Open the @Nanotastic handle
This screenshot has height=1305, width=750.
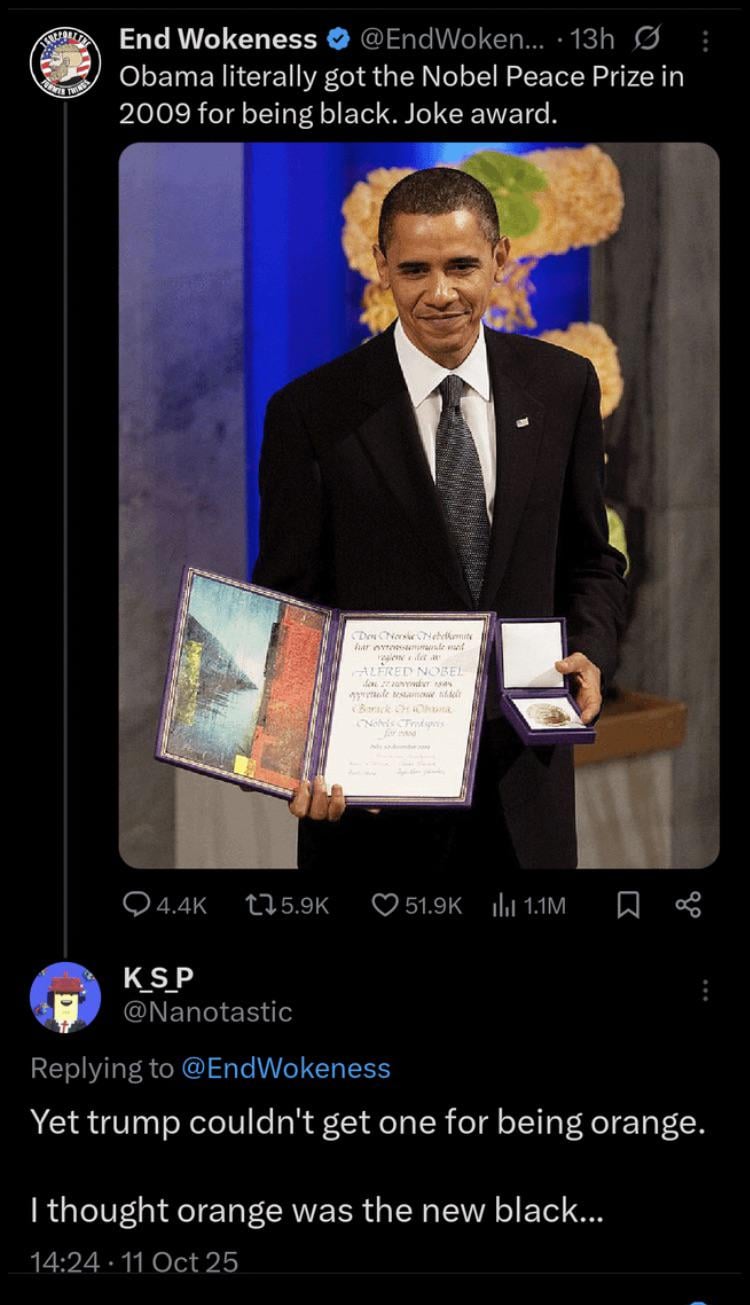click(206, 1012)
